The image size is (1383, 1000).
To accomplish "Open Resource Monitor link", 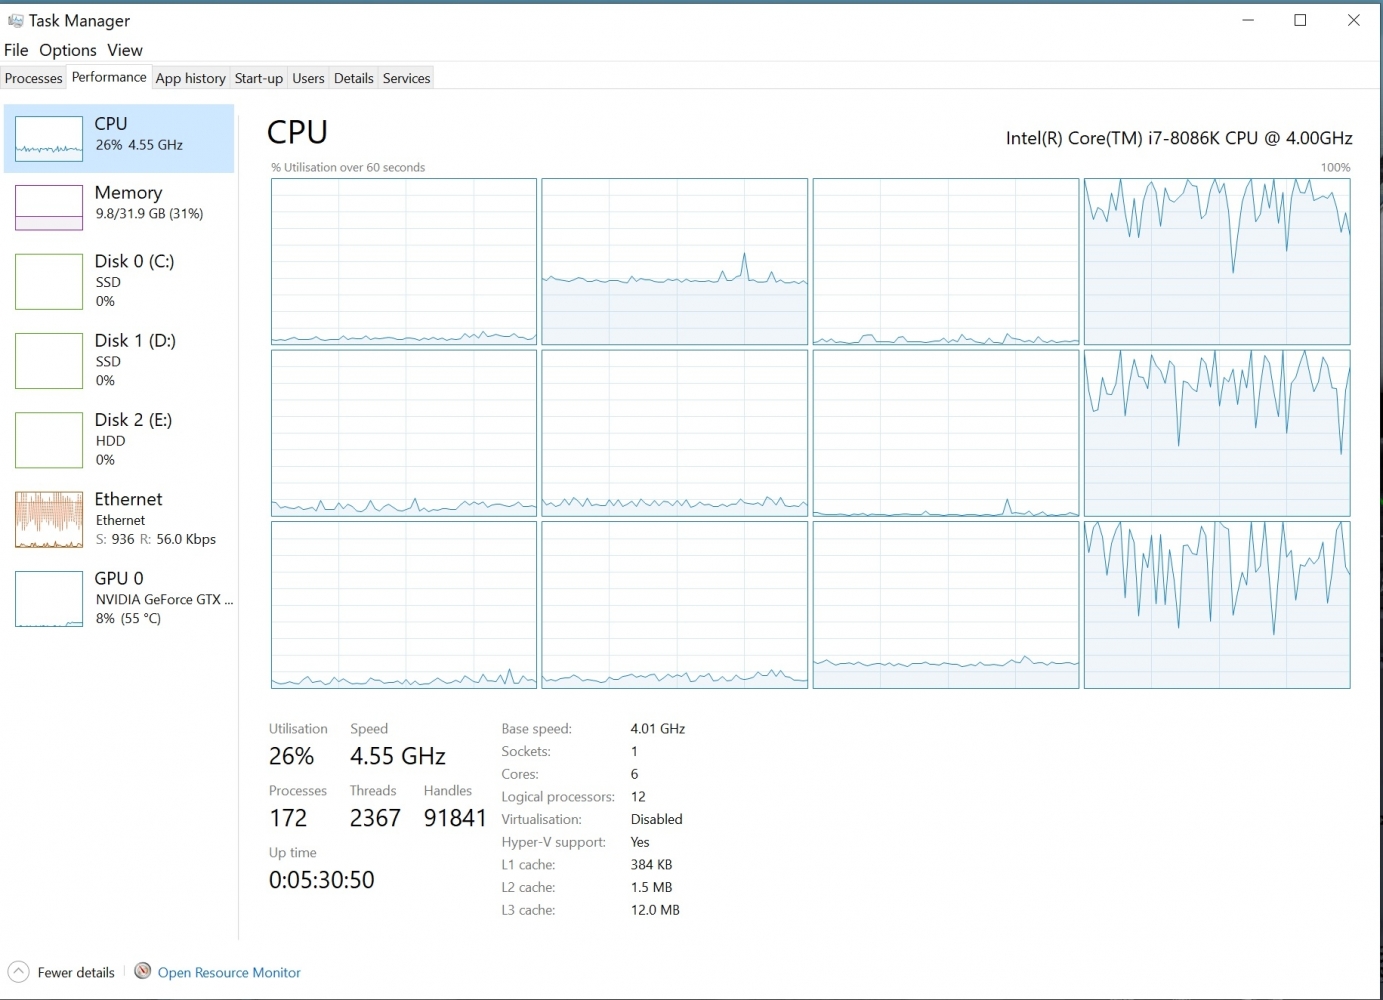I will [229, 972].
